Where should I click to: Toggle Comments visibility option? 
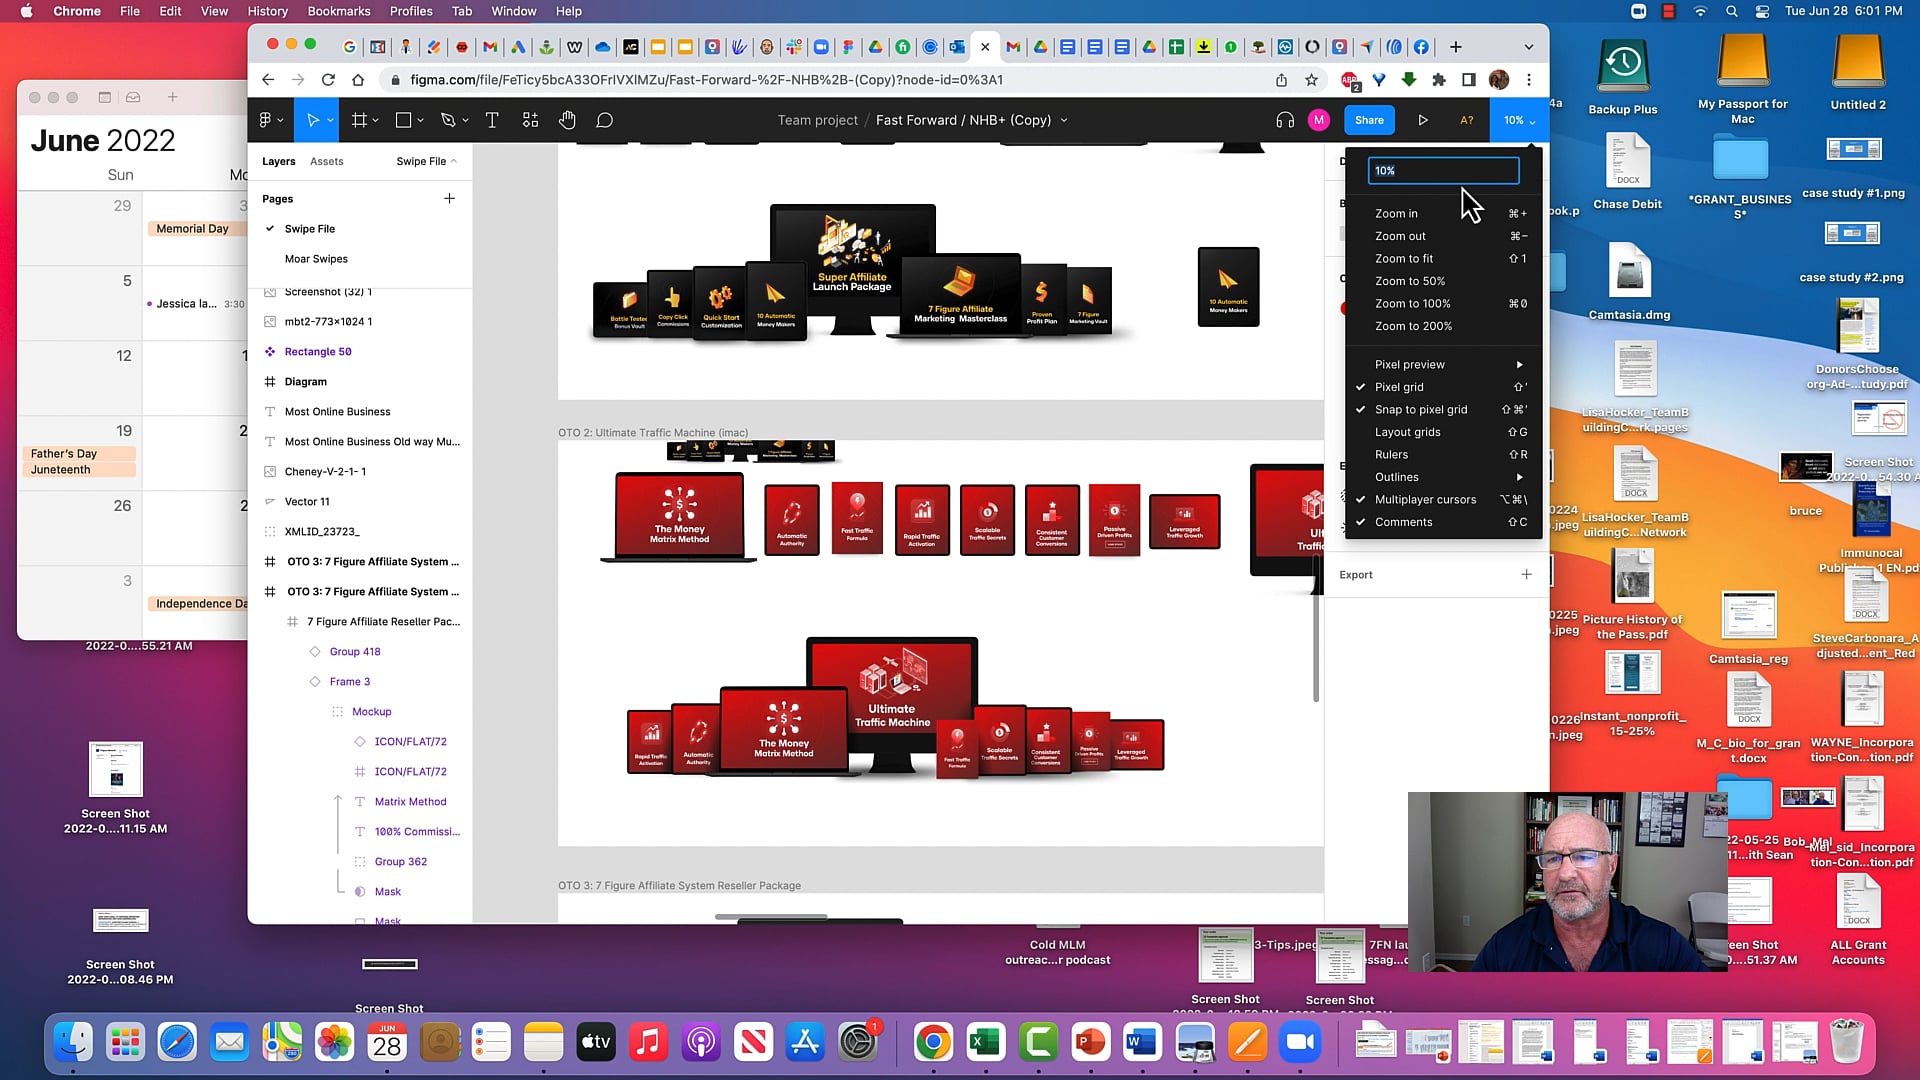1443,522
